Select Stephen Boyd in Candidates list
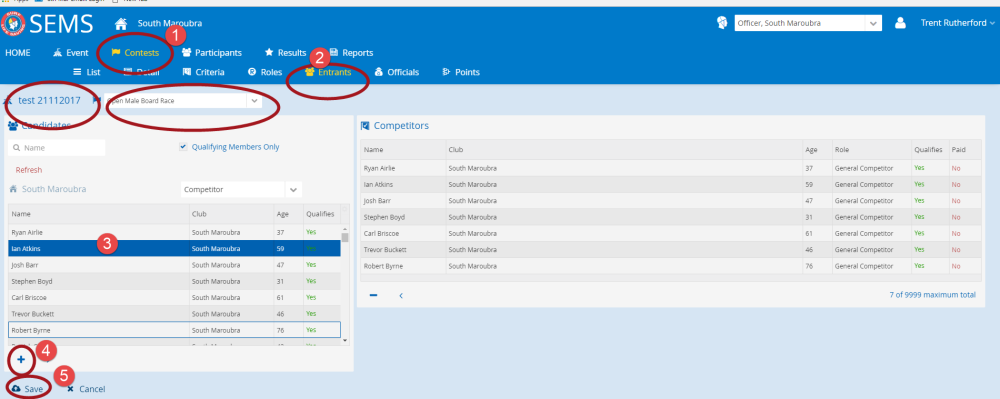Image resolution: width=1000 pixels, height=399 pixels. [174, 281]
